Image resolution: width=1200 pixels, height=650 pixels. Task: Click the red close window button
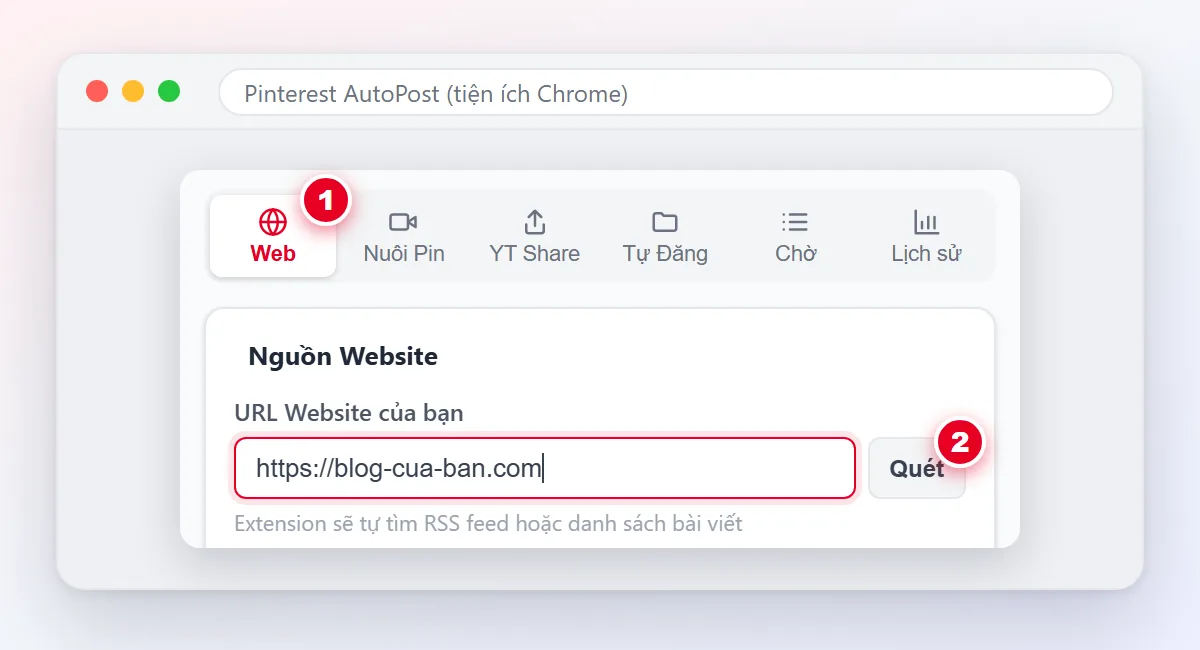click(x=97, y=91)
